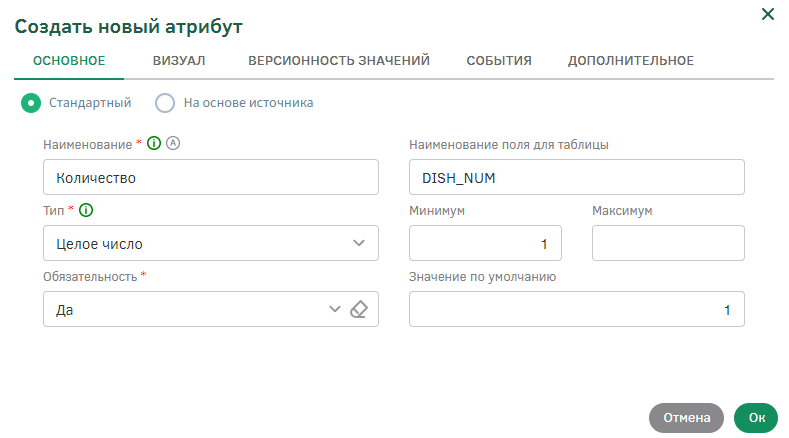Open the Дополнительное tab
The height and width of the screenshot is (438, 789).
(x=631, y=61)
